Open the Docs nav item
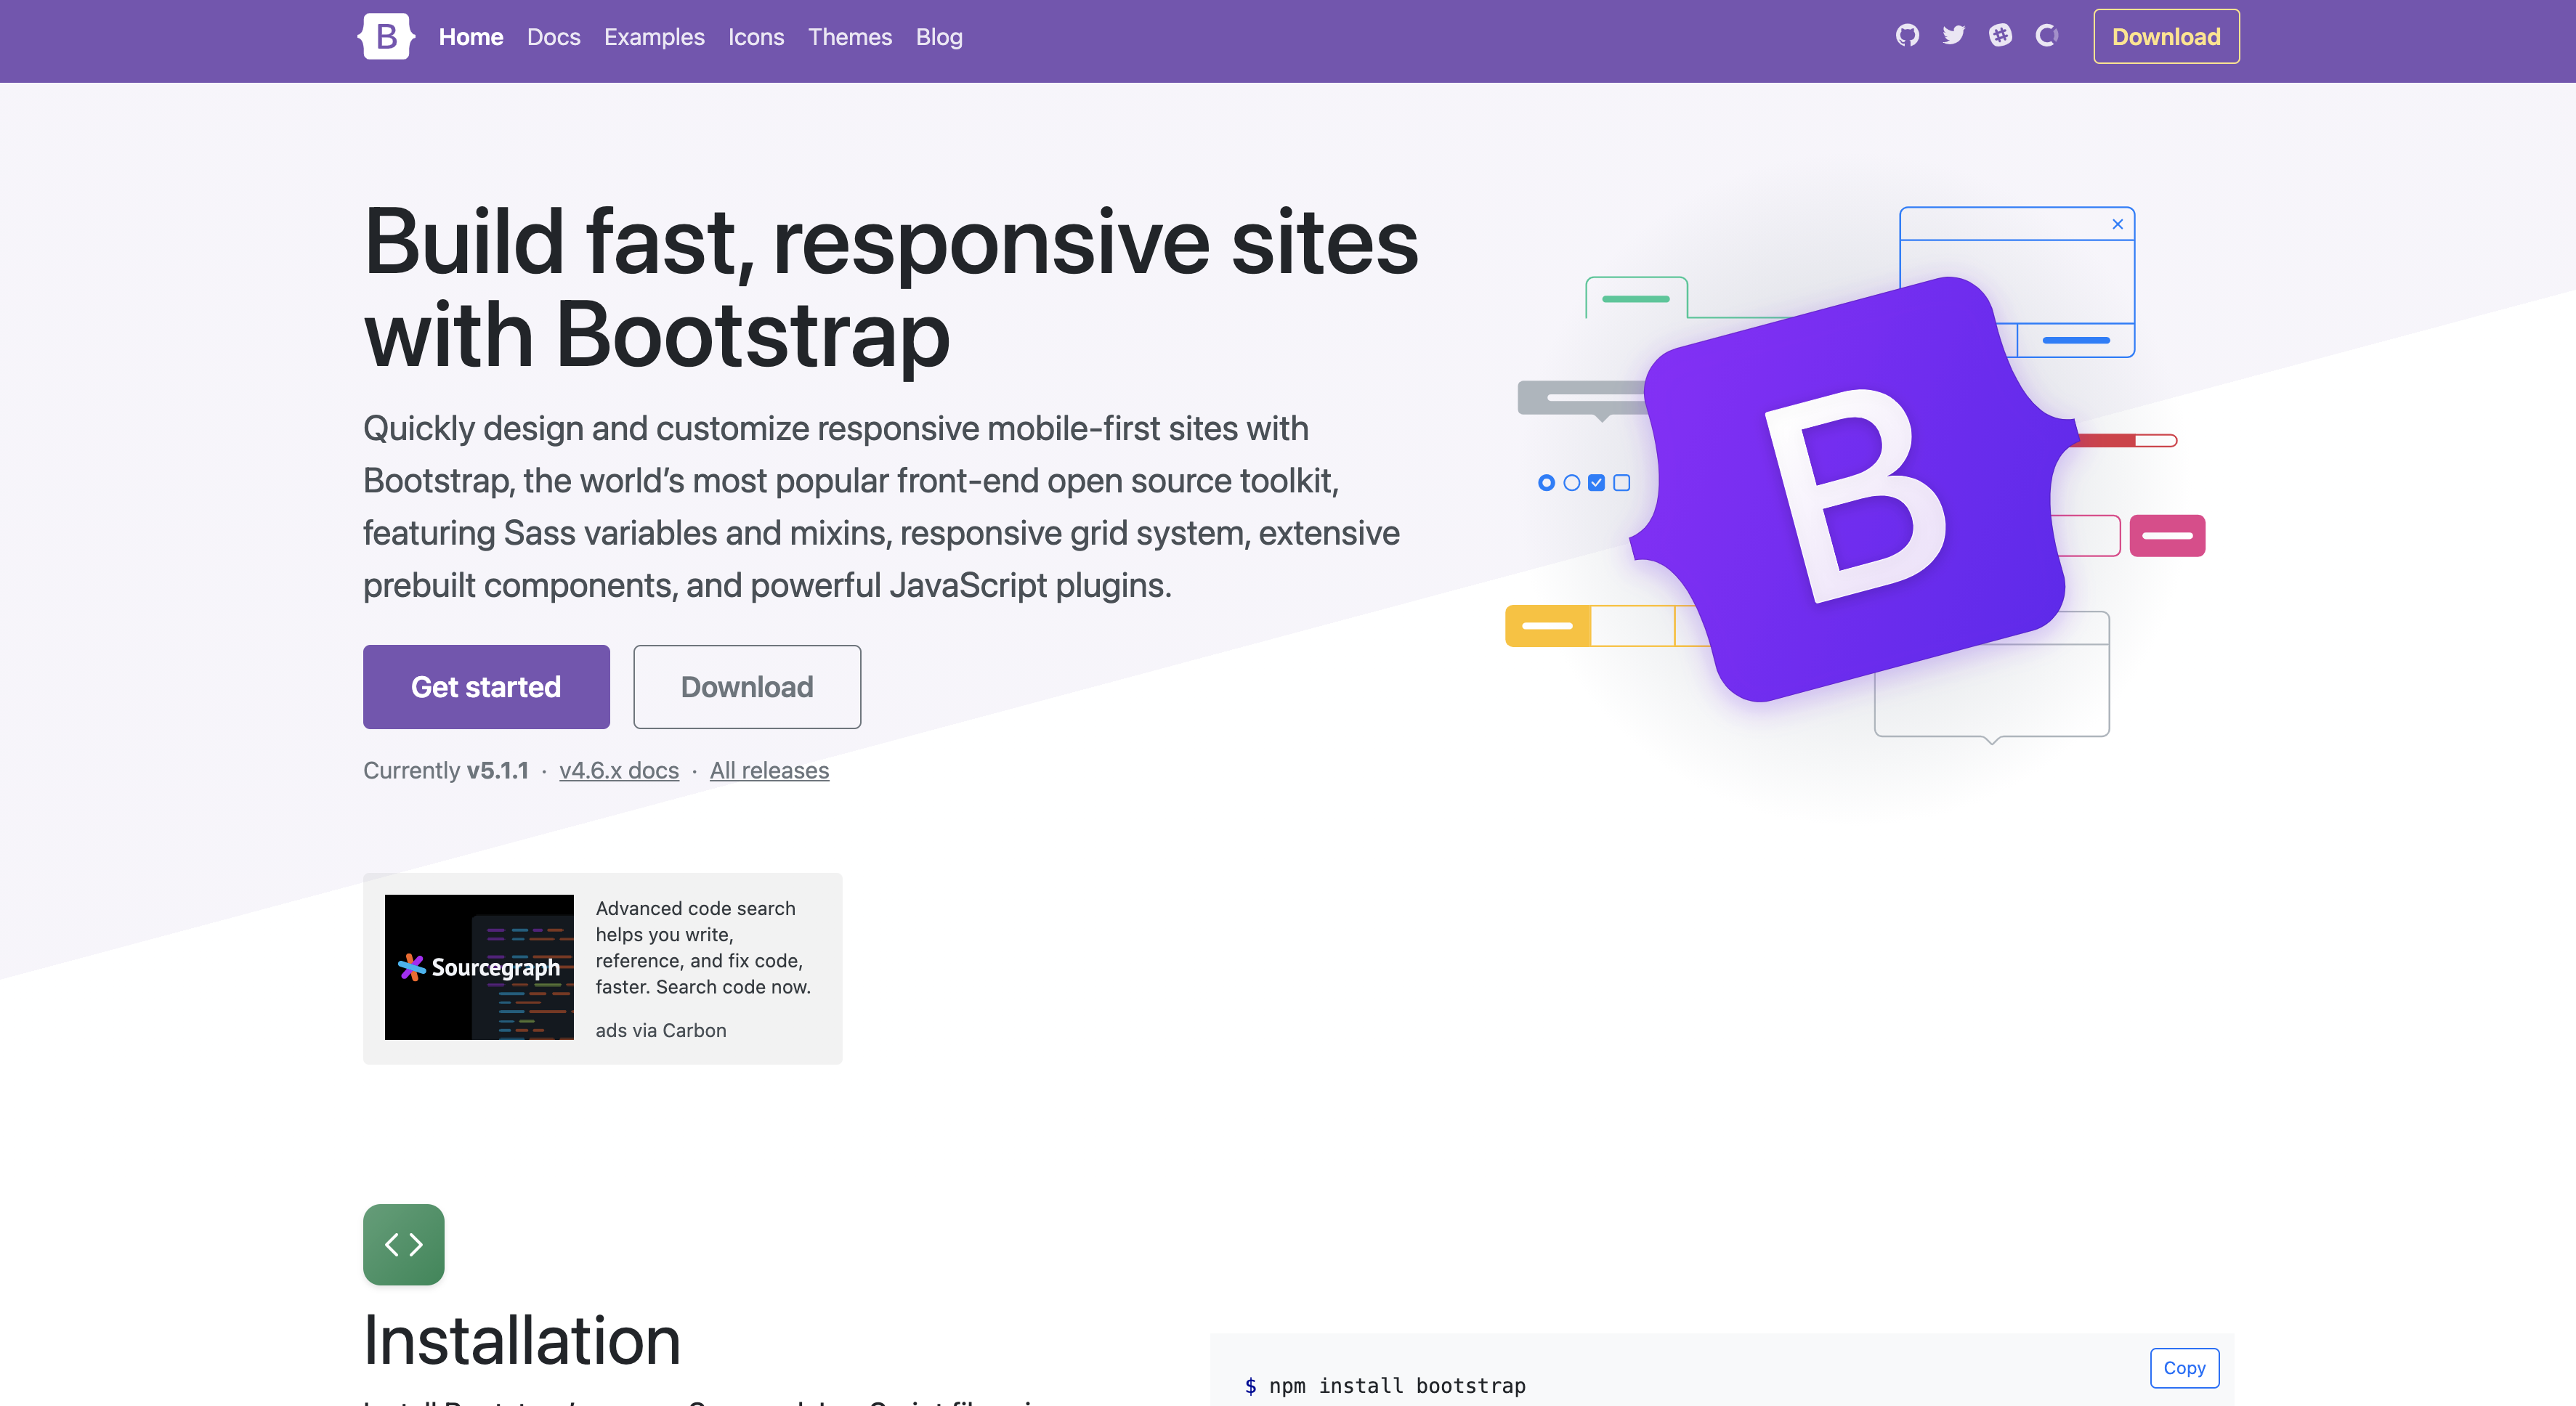 tap(554, 37)
